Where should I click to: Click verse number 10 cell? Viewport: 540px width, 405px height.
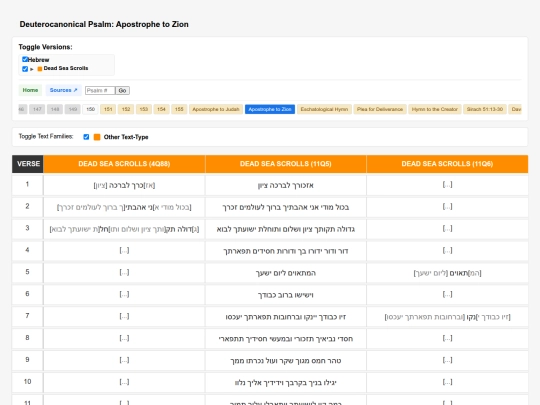(28, 382)
